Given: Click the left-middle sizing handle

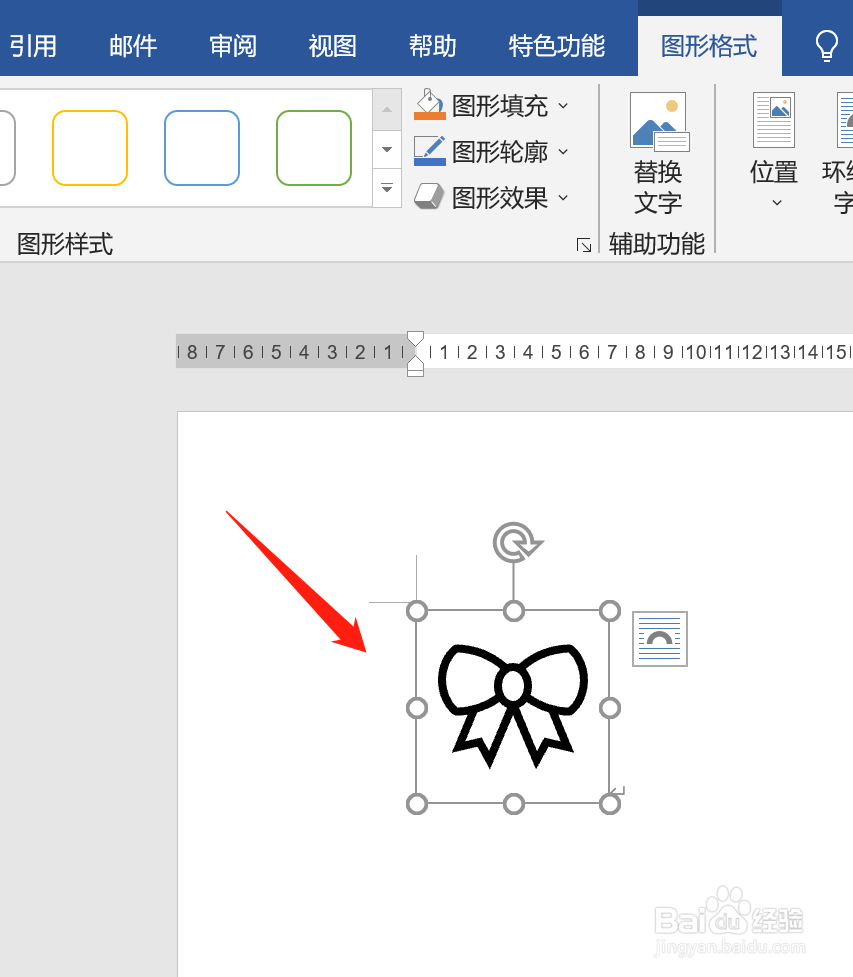Looking at the screenshot, I should tap(417, 708).
